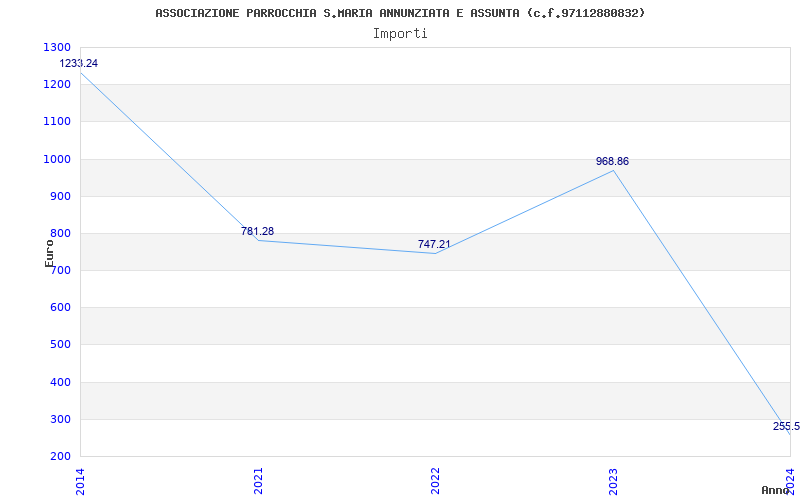Click the Anno x-axis title
This screenshot has width=800, height=500.
(x=776, y=490)
